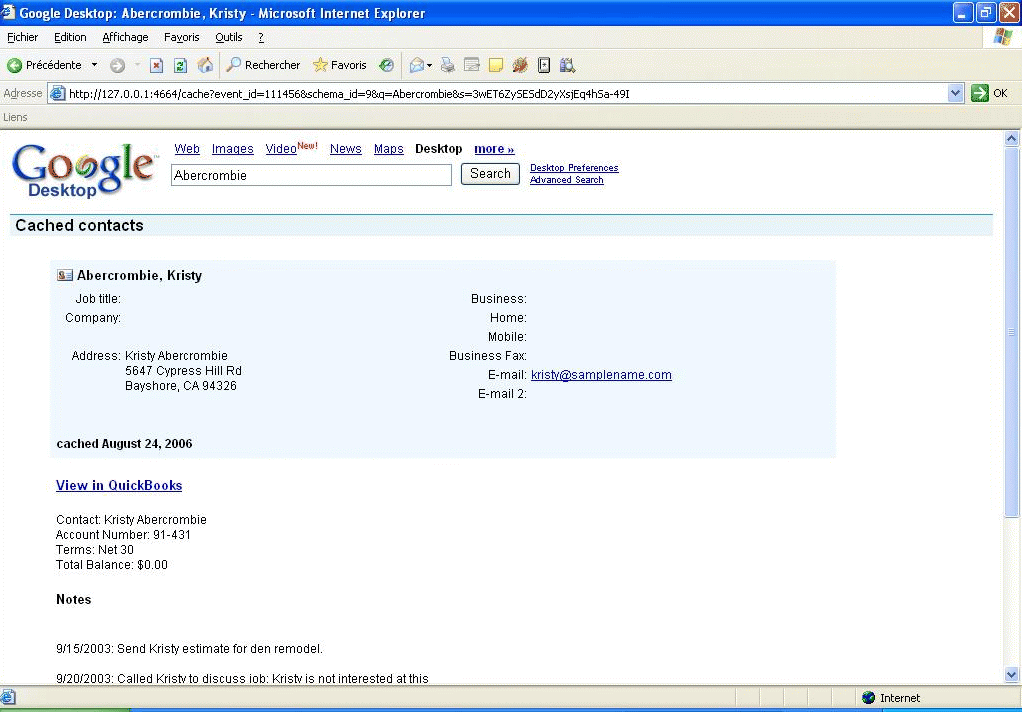The image size is (1022, 712).
Task: Click Terms: Net 30 text
Action: click(95, 550)
